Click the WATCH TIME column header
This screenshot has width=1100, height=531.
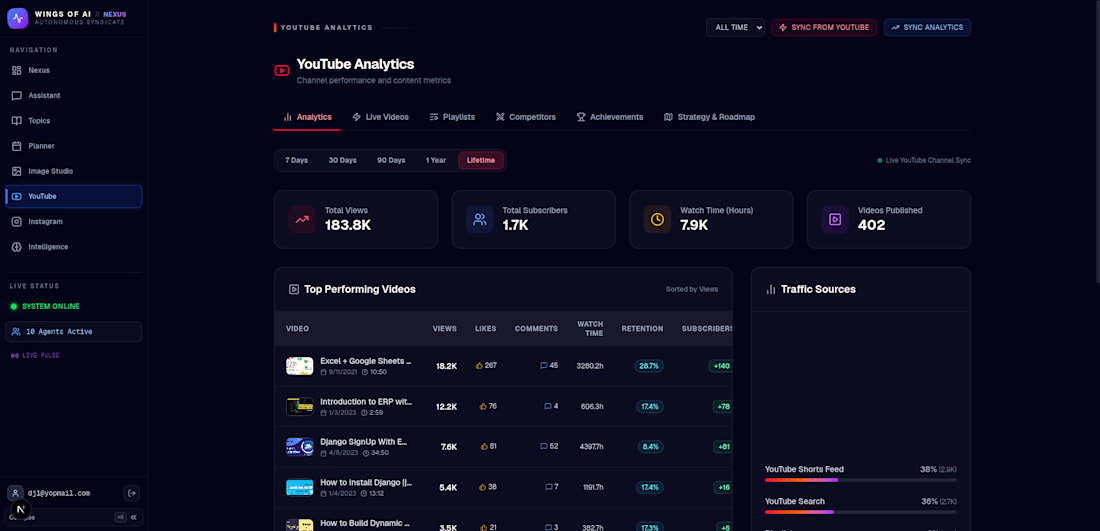pos(590,328)
